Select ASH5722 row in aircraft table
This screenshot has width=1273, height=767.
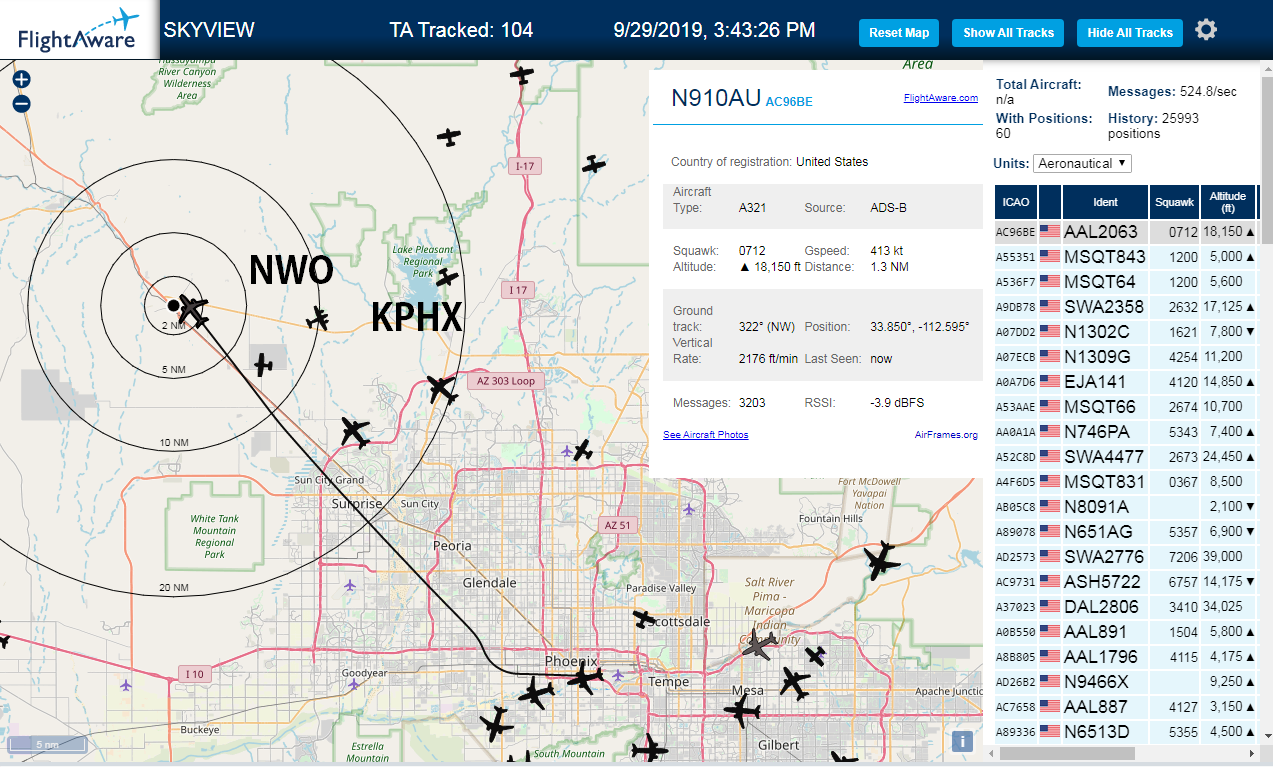pyautogui.click(x=1125, y=581)
